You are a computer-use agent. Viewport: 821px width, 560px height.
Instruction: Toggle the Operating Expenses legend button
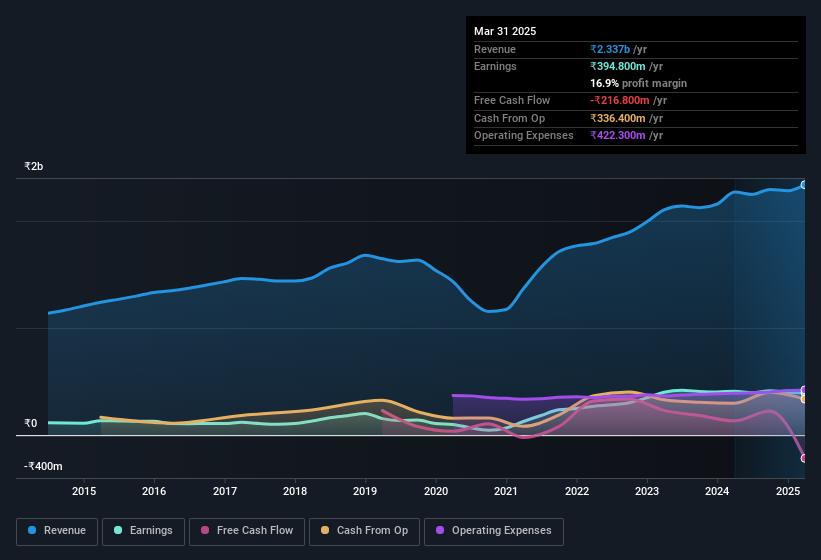coord(494,532)
